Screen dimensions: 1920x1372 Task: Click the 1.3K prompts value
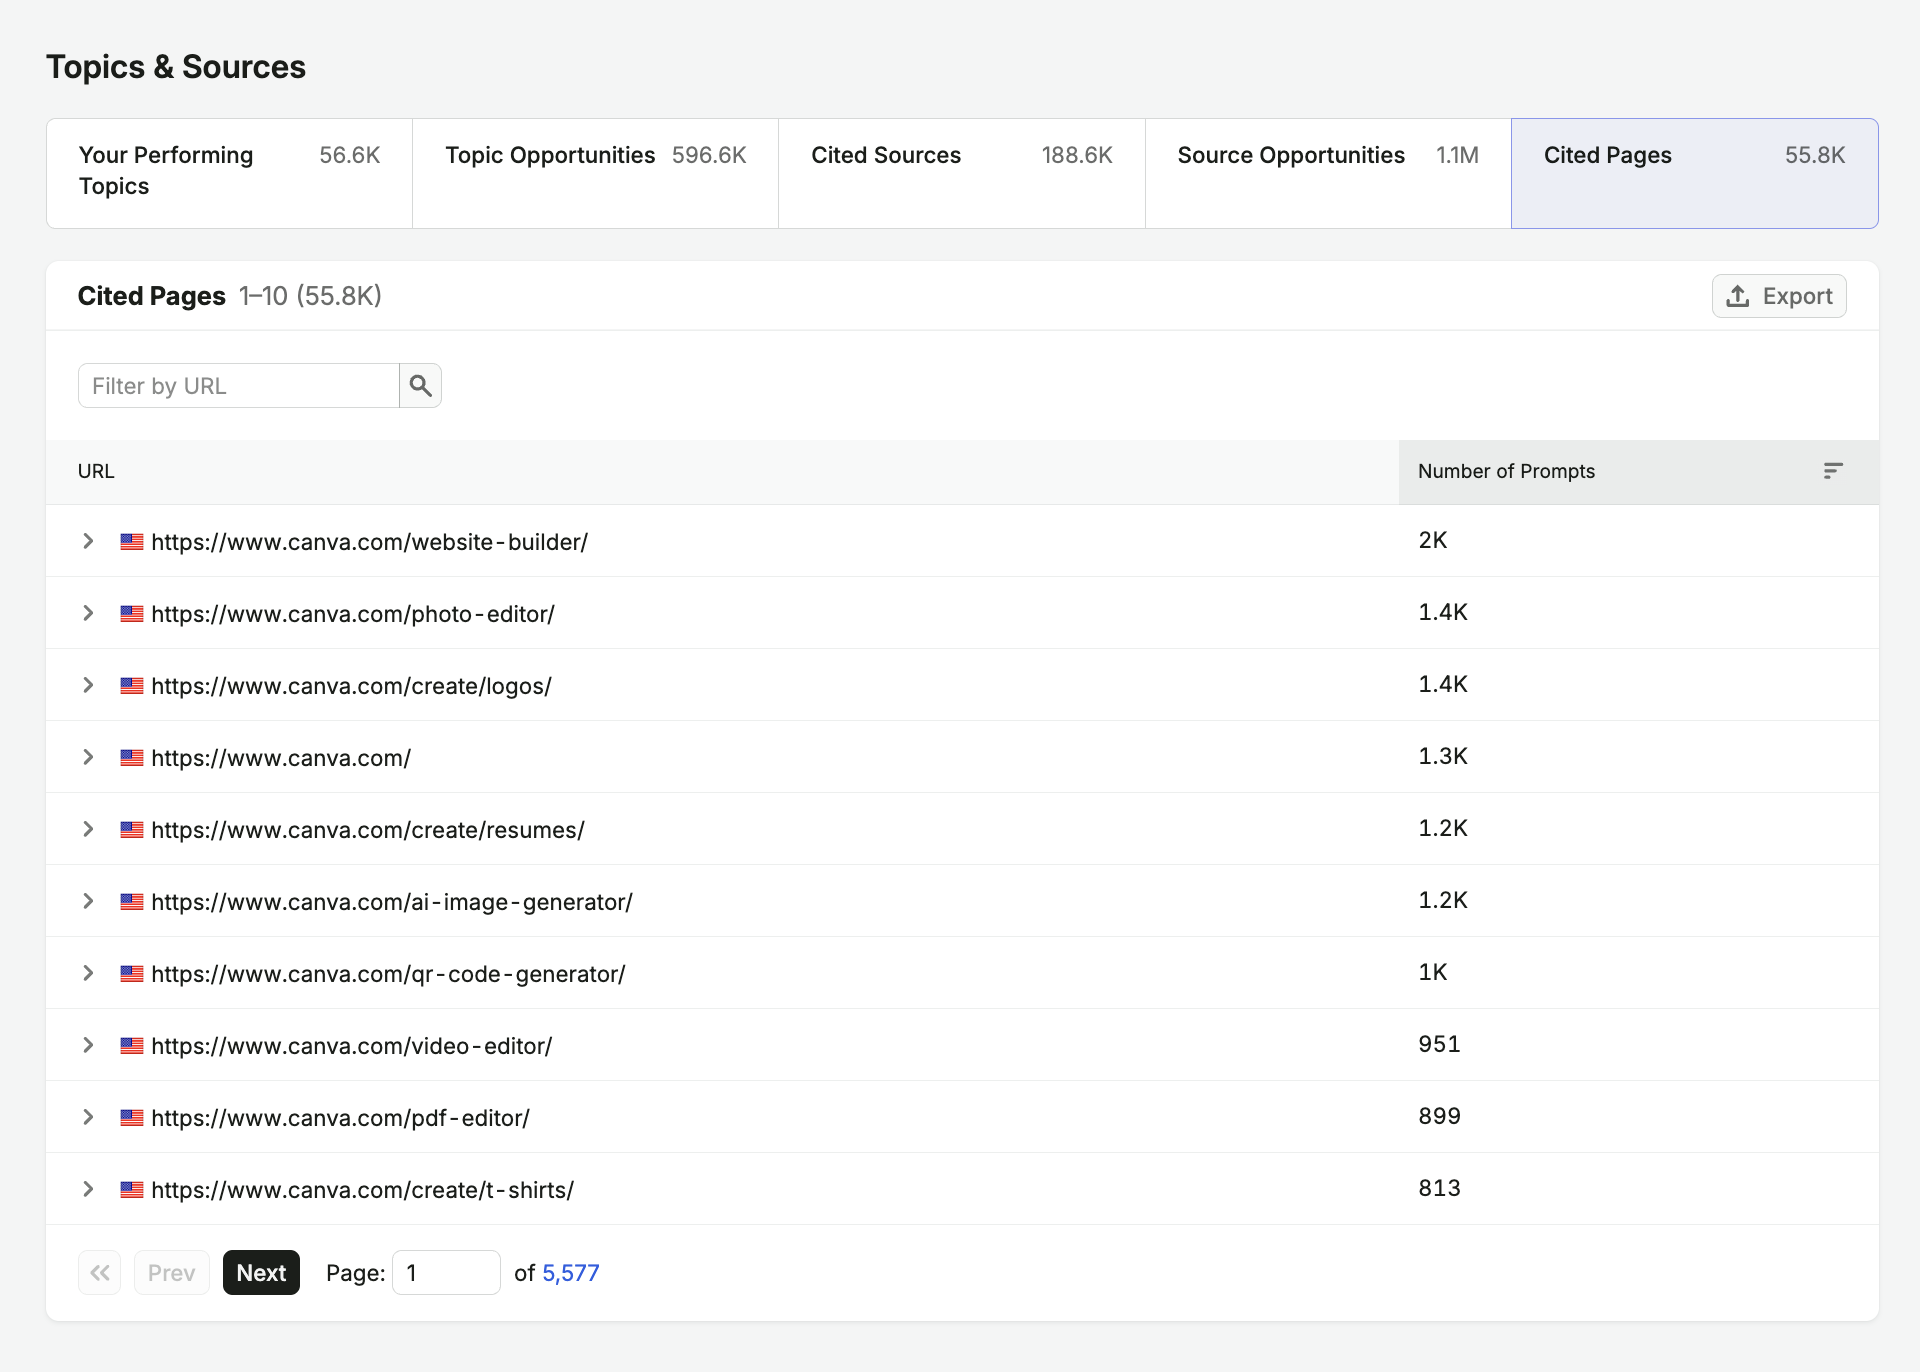(1443, 756)
